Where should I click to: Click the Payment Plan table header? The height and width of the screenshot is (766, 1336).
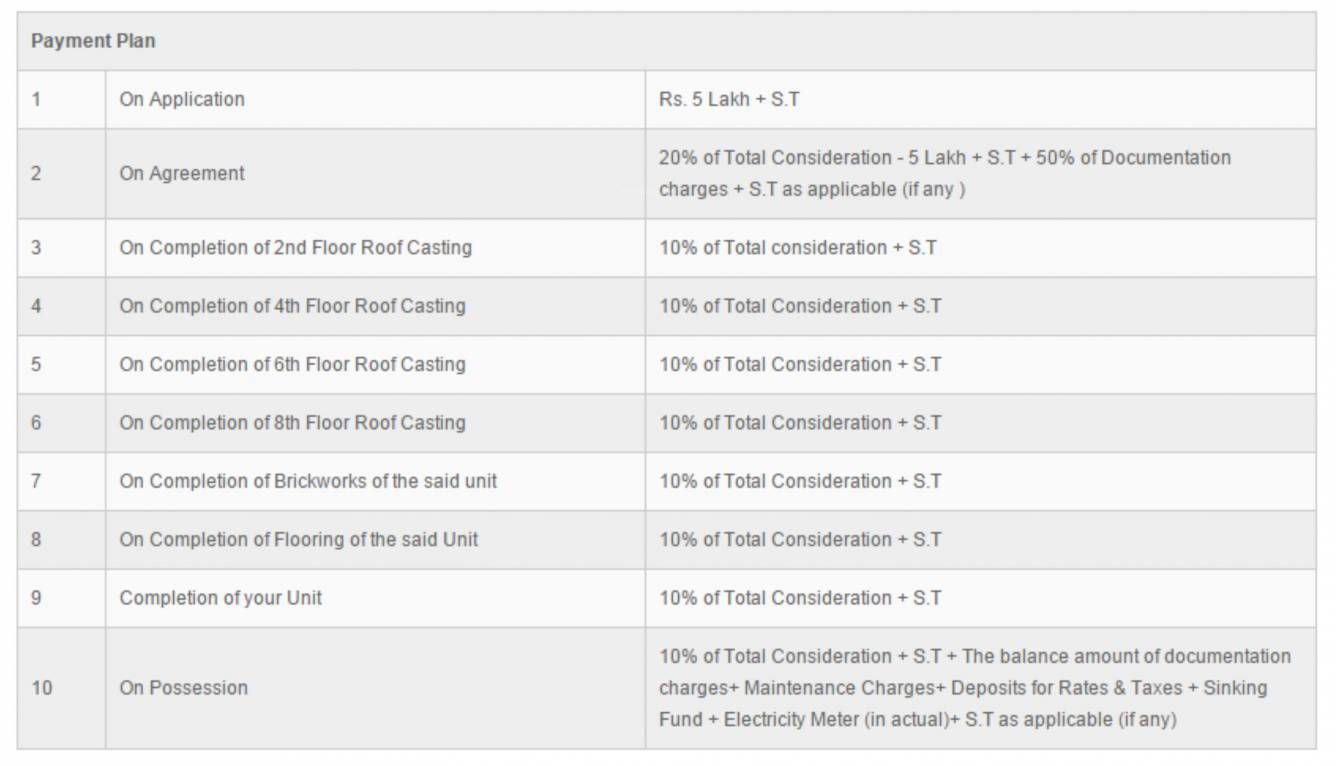[93, 42]
